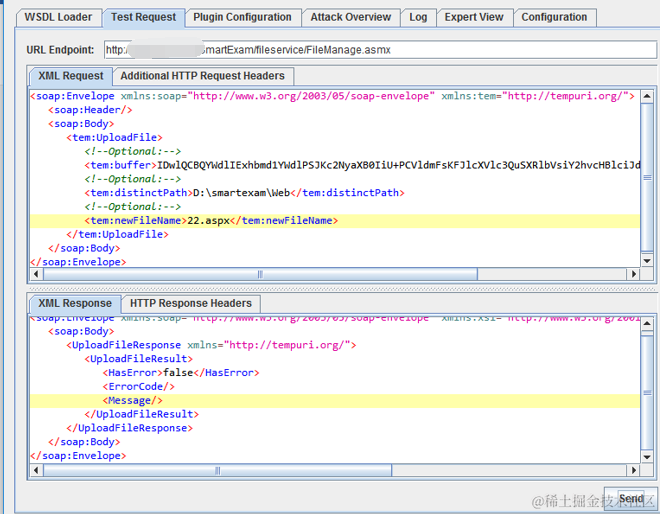Image resolution: width=660 pixels, height=514 pixels.
Task: Click the opening UploadFileResult tag
Action: (x=138, y=359)
